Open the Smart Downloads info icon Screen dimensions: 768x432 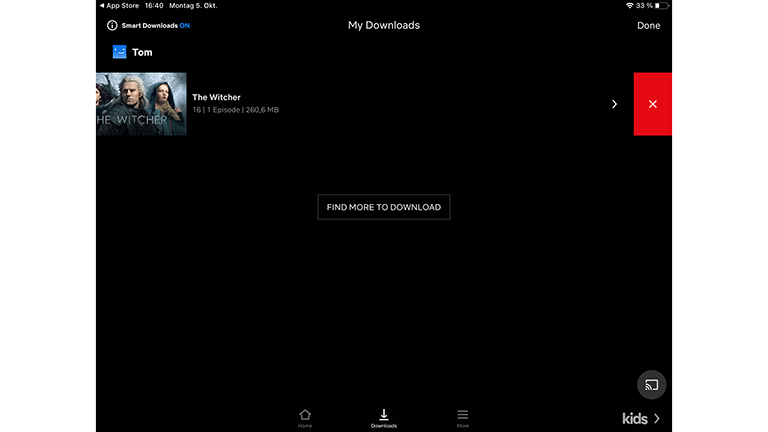click(112, 25)
